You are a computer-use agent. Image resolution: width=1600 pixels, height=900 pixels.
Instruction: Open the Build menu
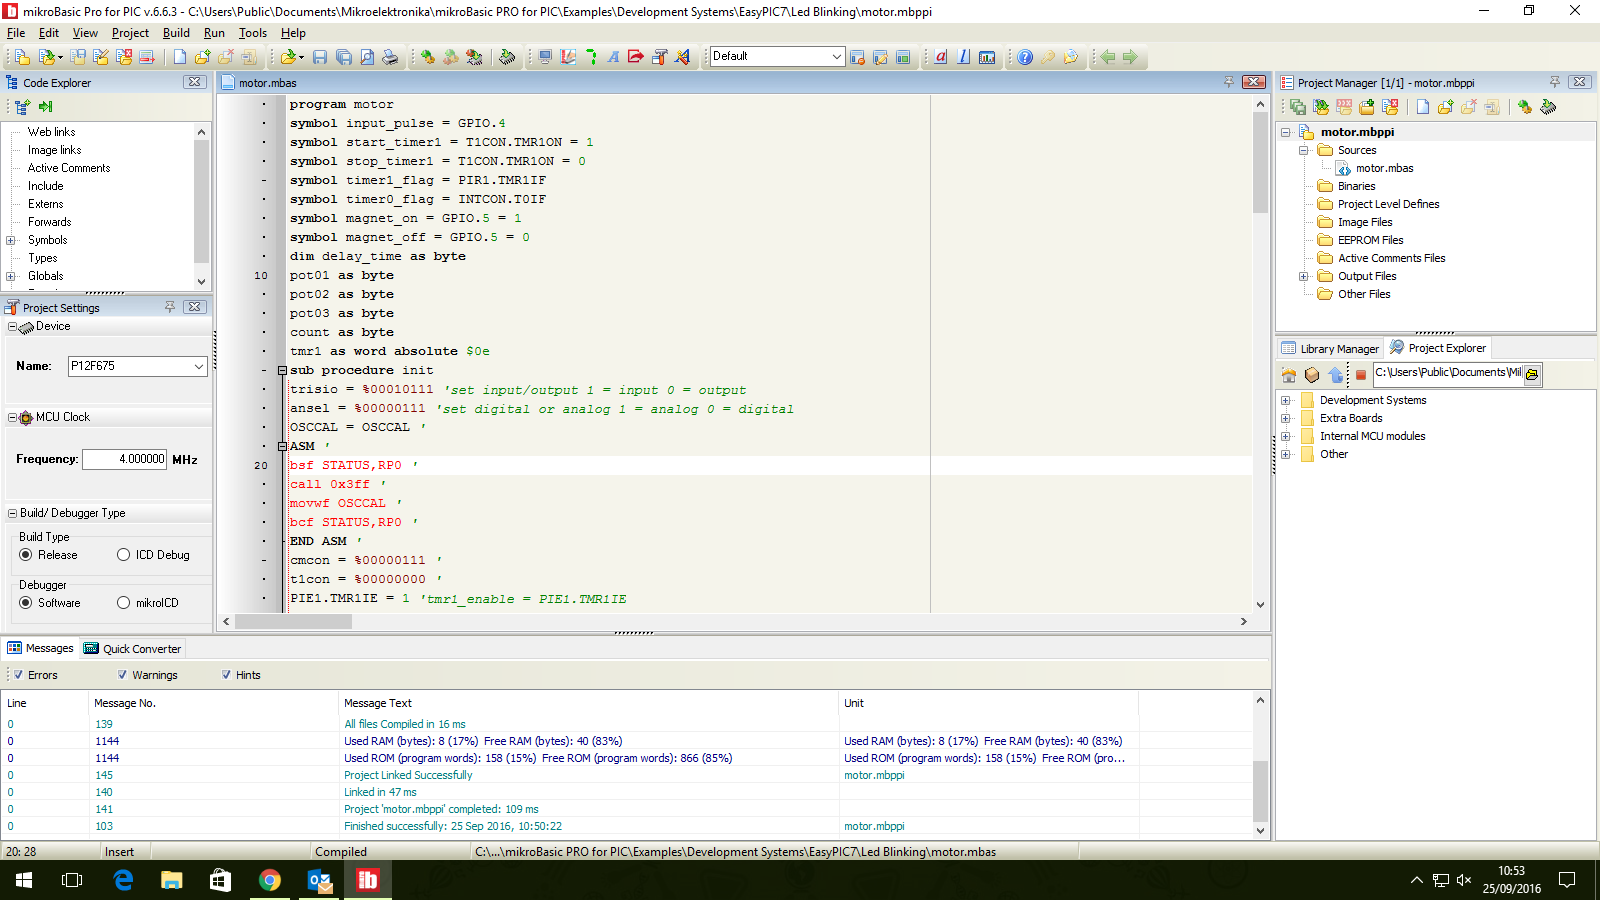tap(176, 33)
